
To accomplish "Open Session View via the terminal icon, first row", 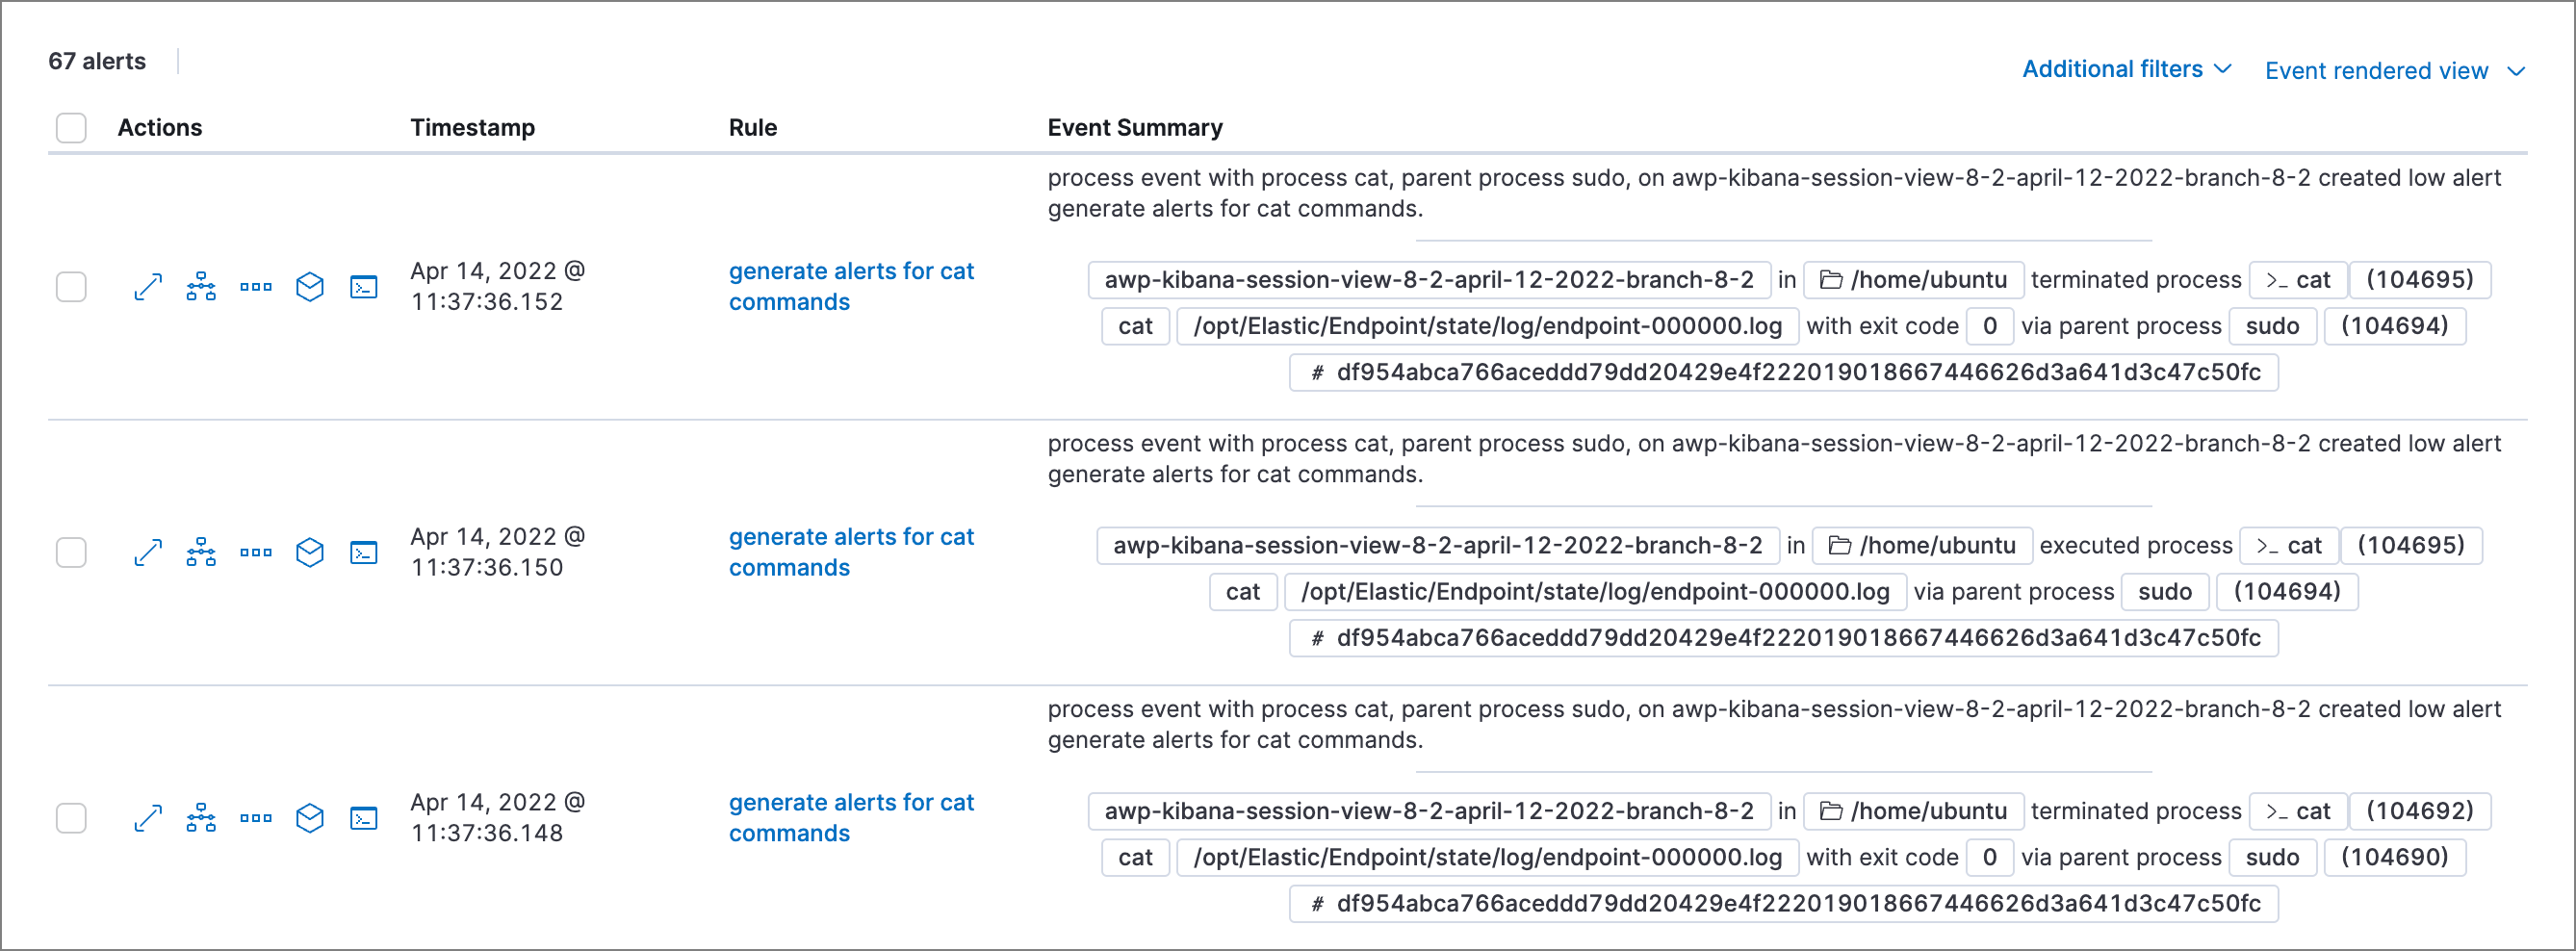I will [x=364, y=287].
